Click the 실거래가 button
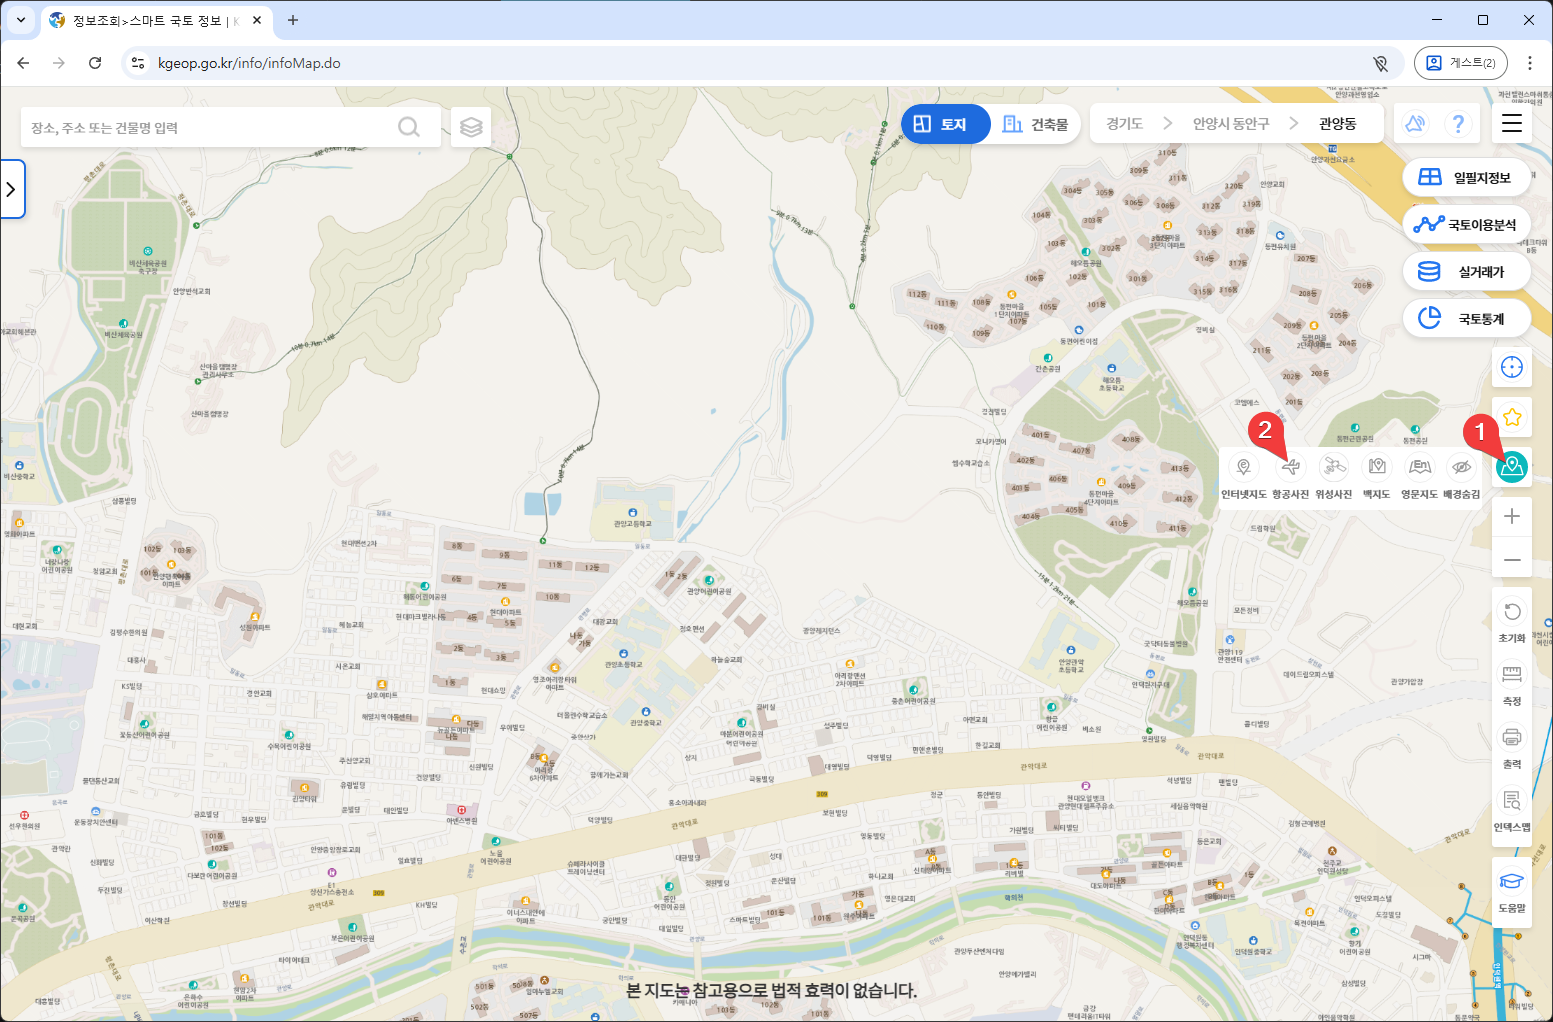 click(x=1466, y=272)
